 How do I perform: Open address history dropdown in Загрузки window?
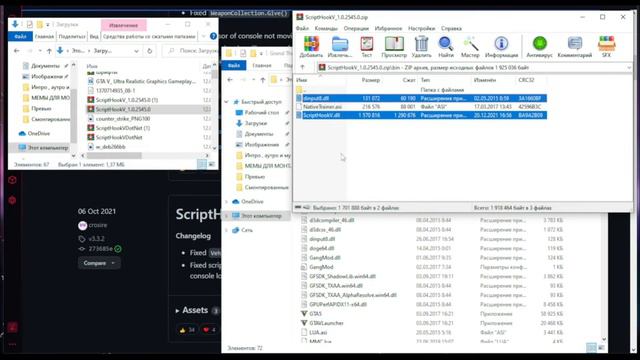pyautogui.click(x=136, y=51)
